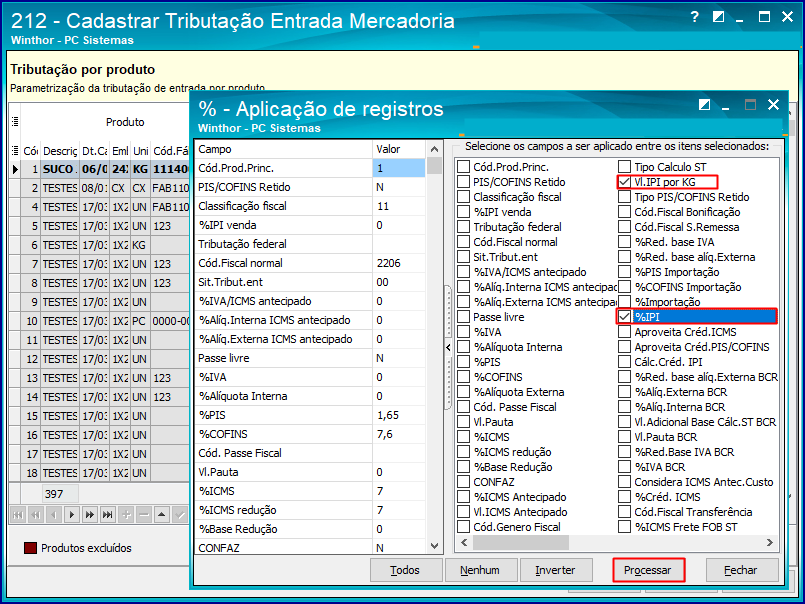Image resolution: width=805 pixels, height=604 pixels.
Task: Tick the Aproveita Créd.ICMS checkbox
Action: [x=624, y=332]
